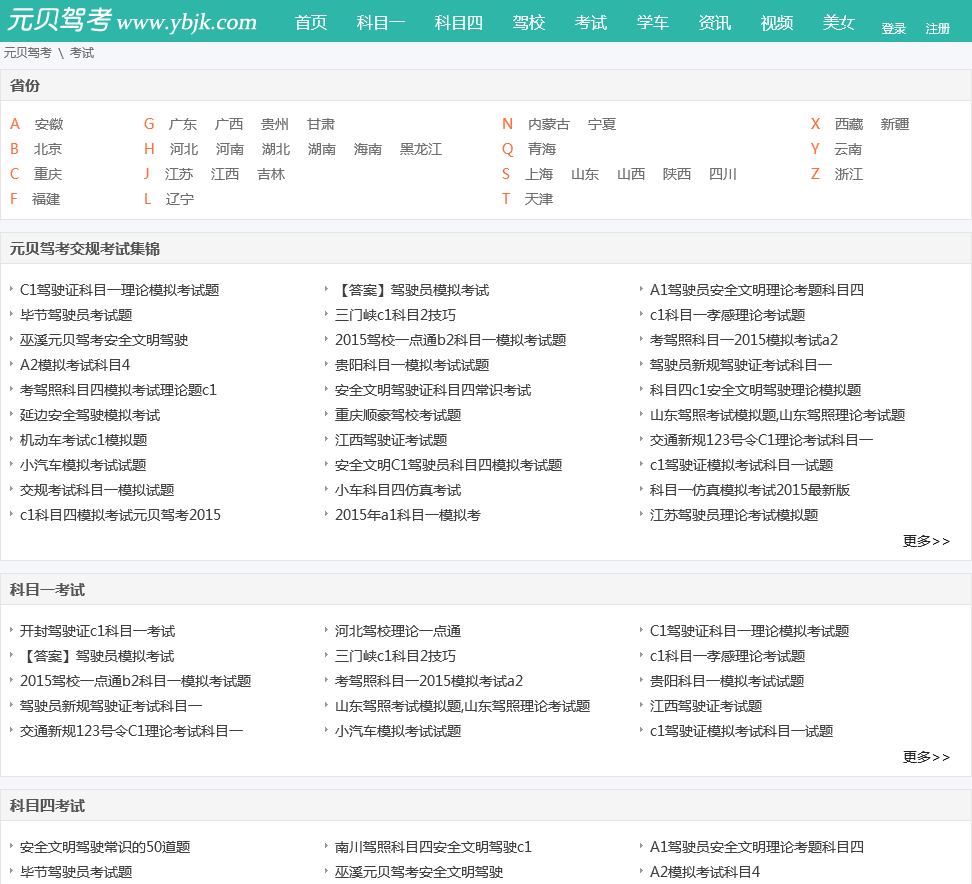972x884 pixels.
Task: Open 安全文明驾驶证科目四常识考试 link
Action: click(433, 390)
